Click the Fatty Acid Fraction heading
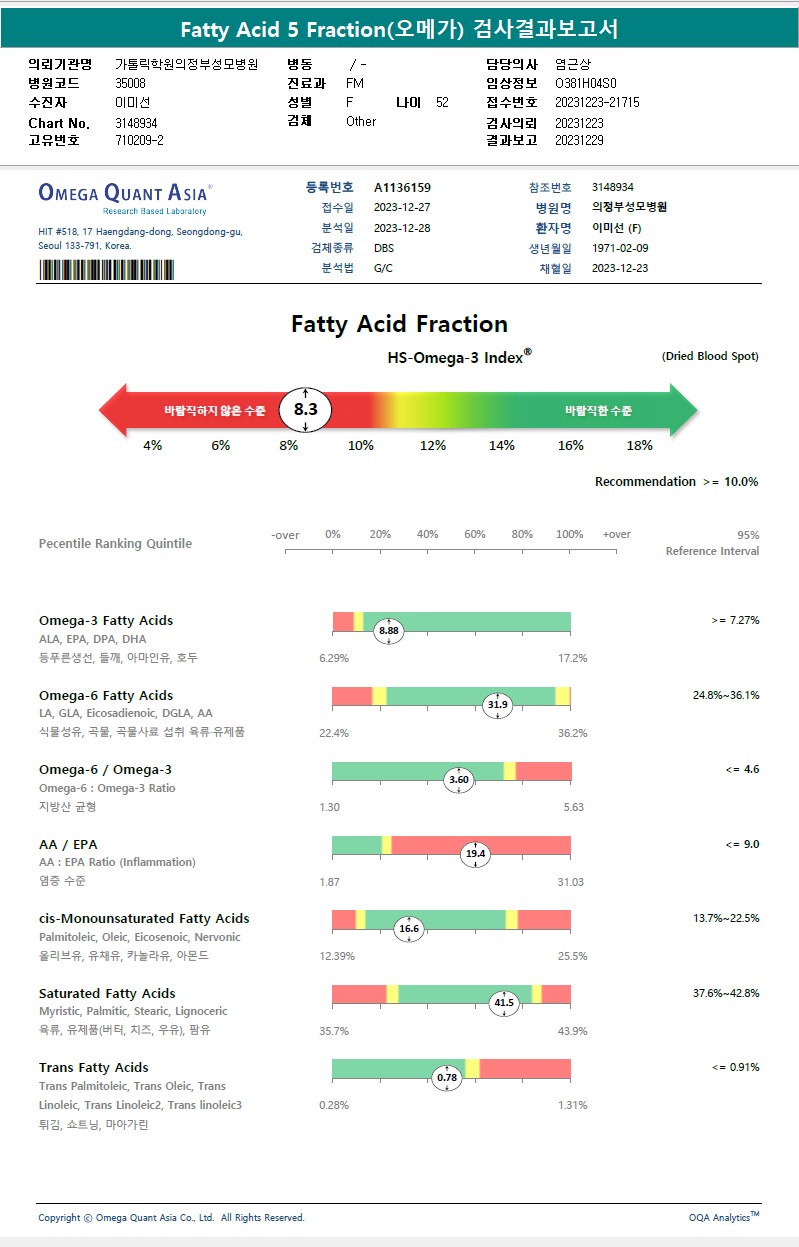Screen dimensions: 799x1247 click(399, 324)
